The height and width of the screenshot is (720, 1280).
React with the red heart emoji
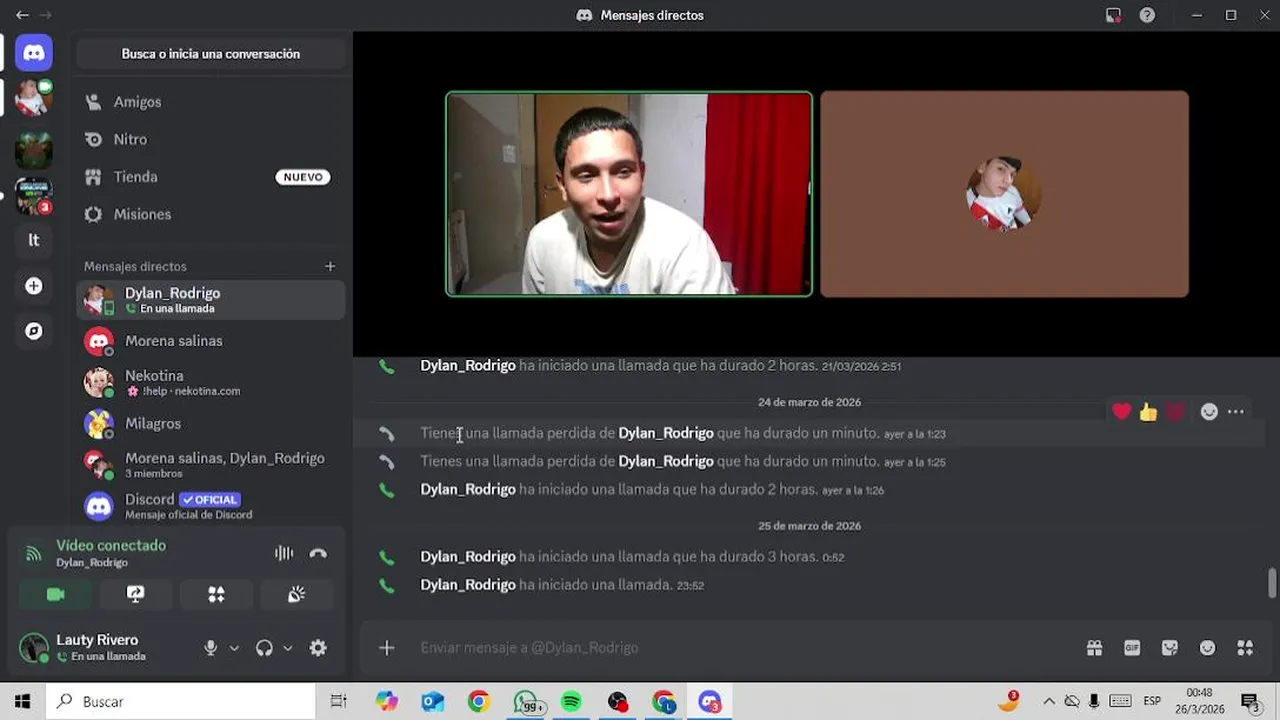[1122, 411]
